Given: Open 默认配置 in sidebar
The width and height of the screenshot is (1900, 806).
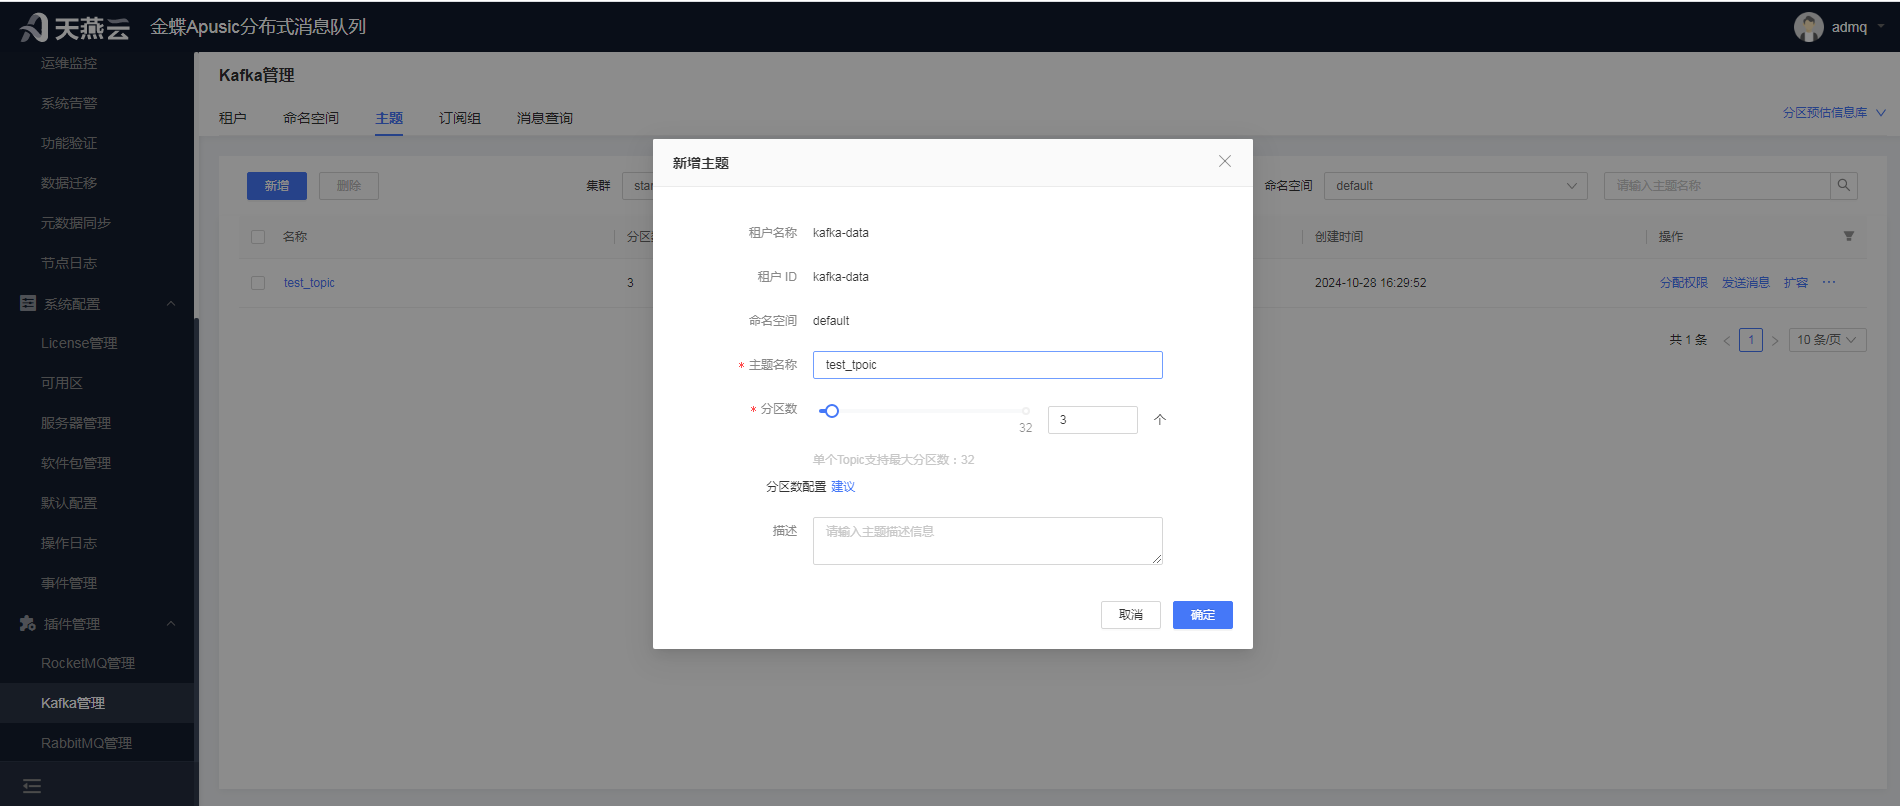Looking at the screenshot, I should pos(69,503).
